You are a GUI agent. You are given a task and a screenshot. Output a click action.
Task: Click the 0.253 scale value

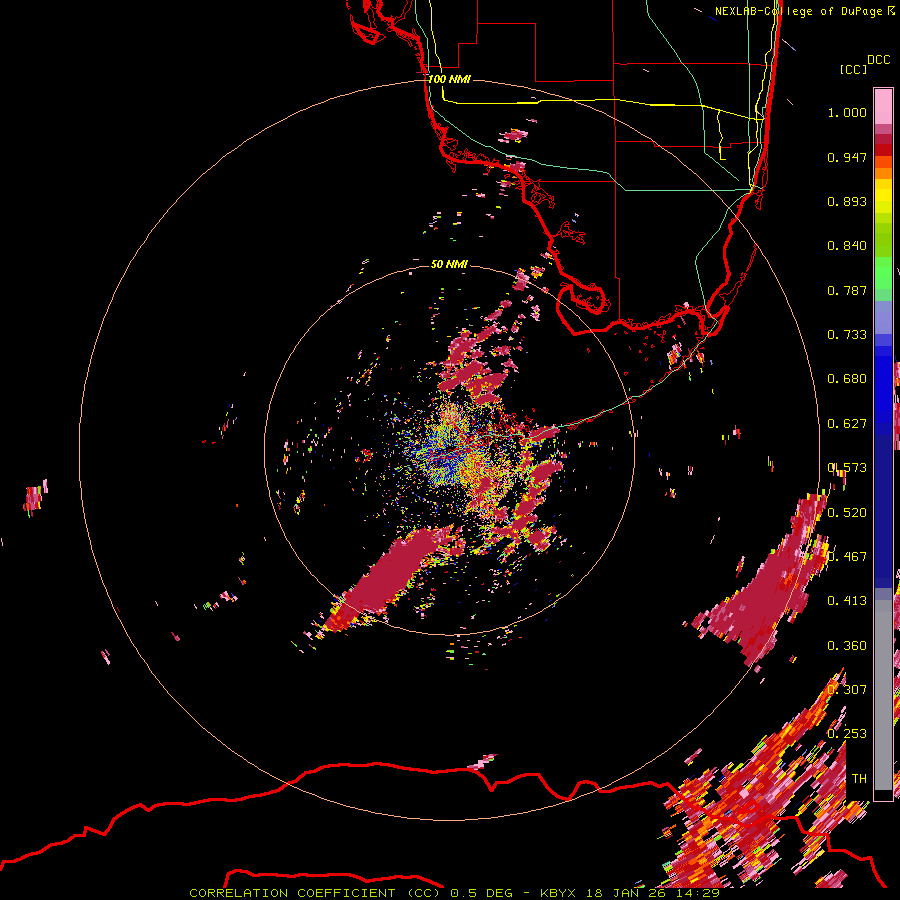(847, 734)
